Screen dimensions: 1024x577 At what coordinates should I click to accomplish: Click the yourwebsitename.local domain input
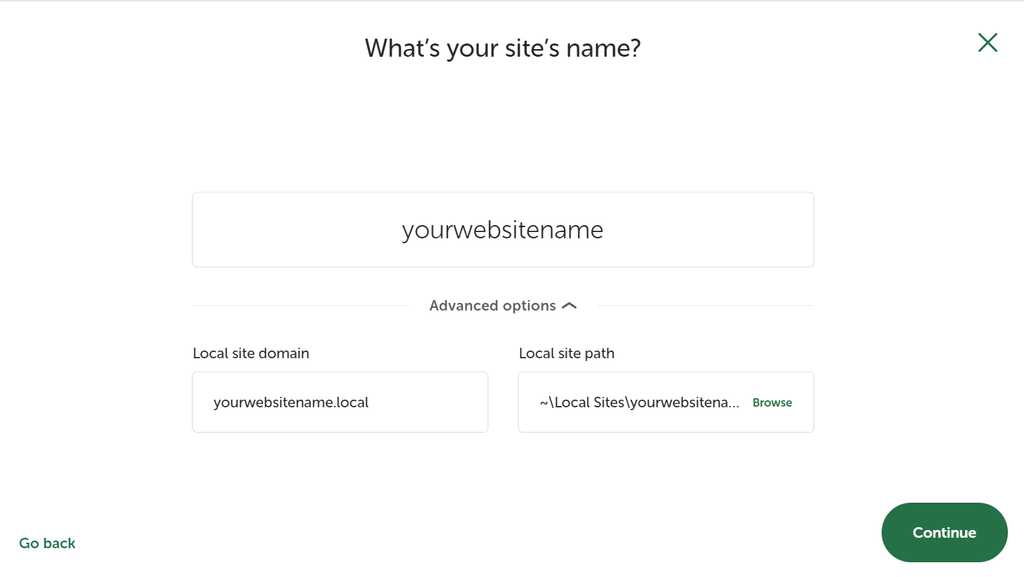(339, 402)
